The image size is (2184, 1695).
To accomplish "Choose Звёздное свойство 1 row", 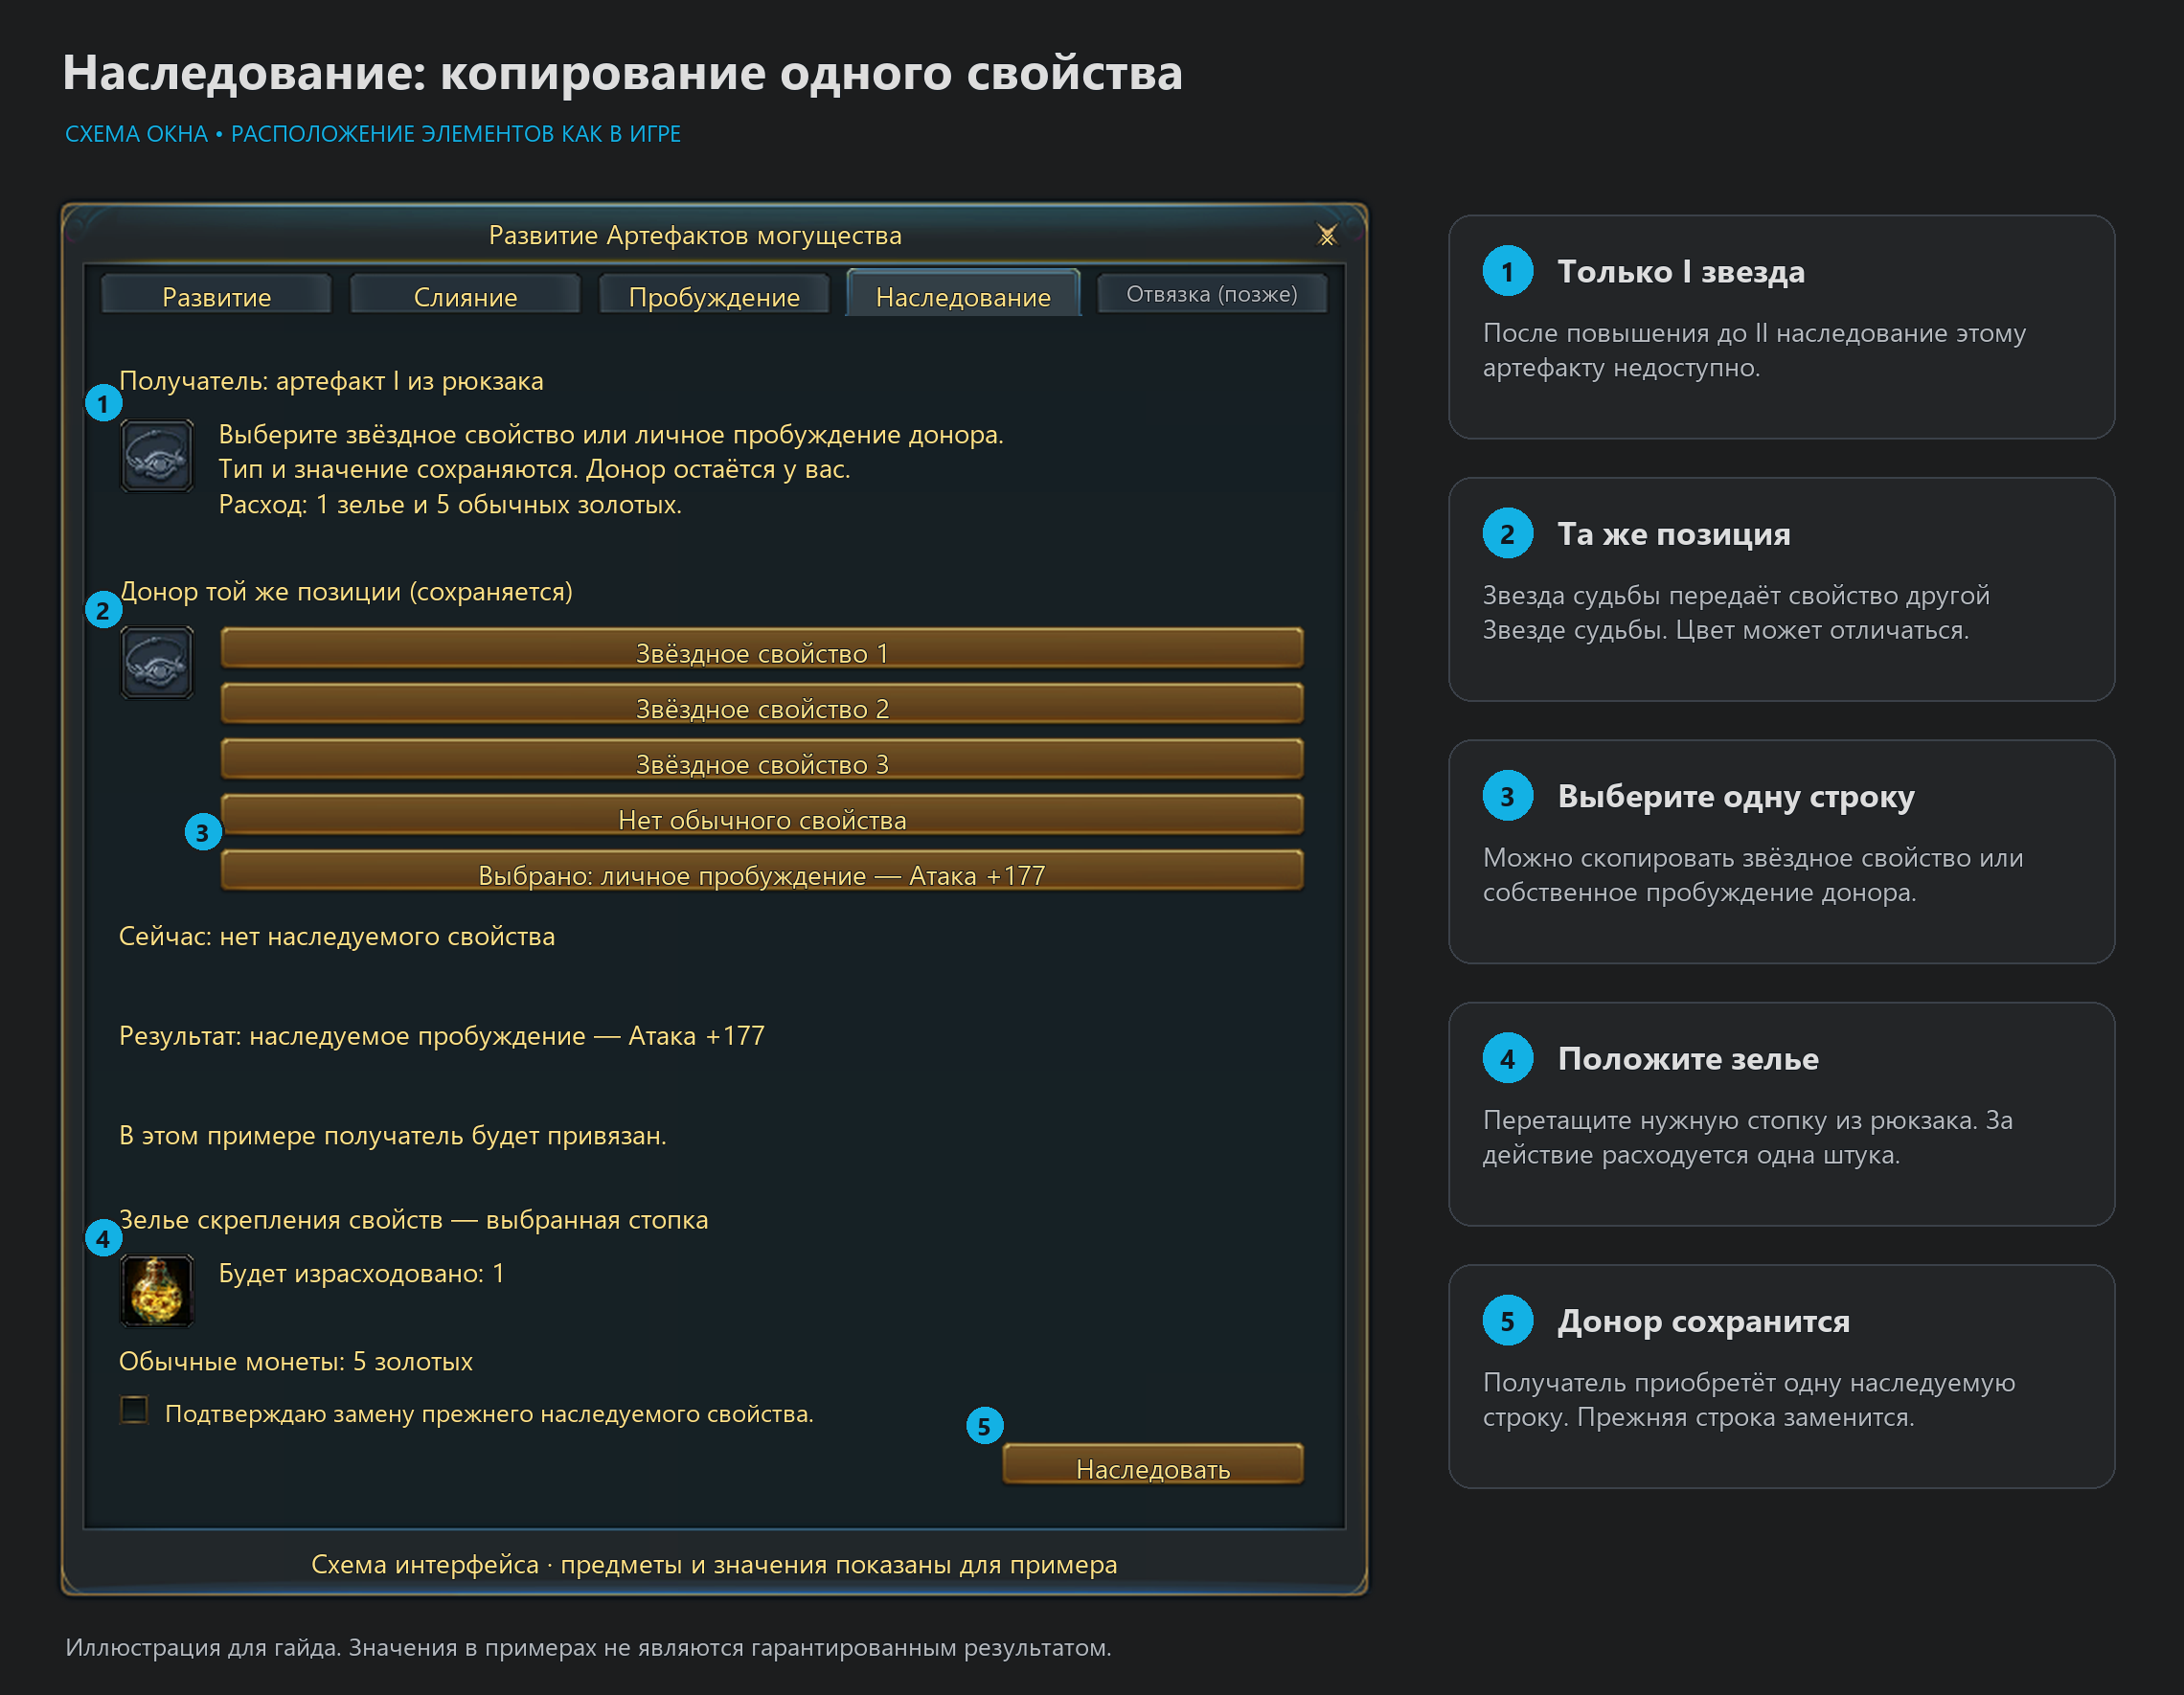I will coord(762,648).
